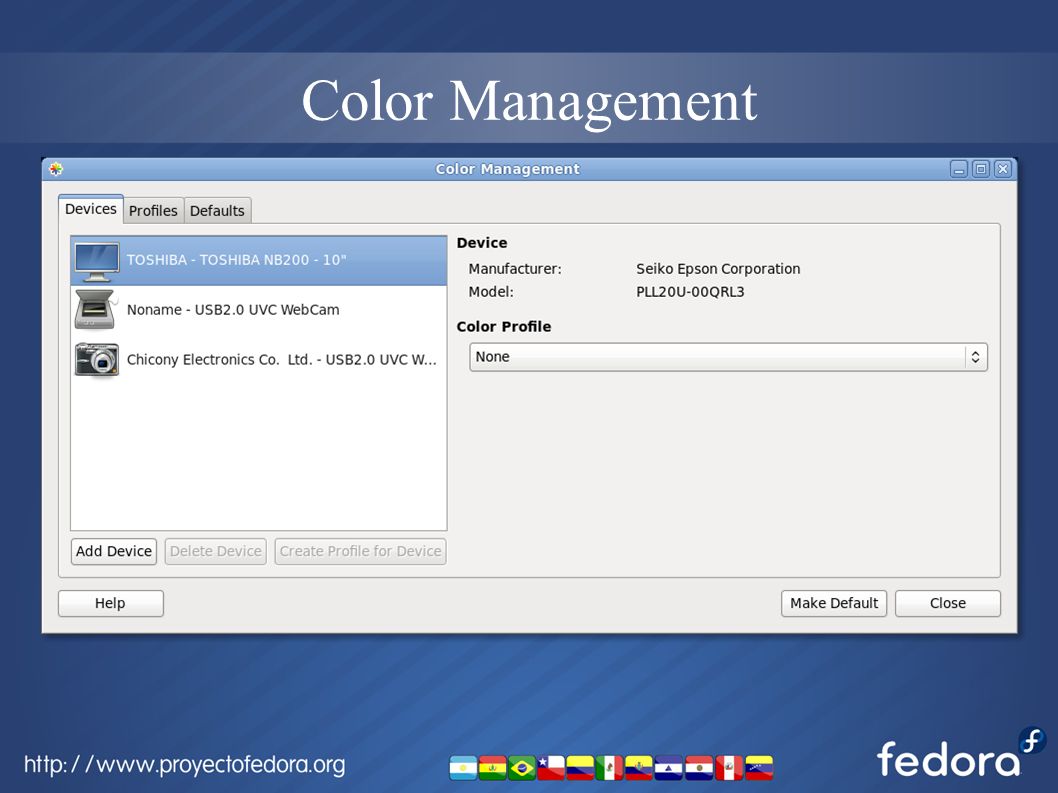Click the Close button at bottom right
This screenshot has height=793, width=1058.
pyautogui.click(x=948, y=603)
